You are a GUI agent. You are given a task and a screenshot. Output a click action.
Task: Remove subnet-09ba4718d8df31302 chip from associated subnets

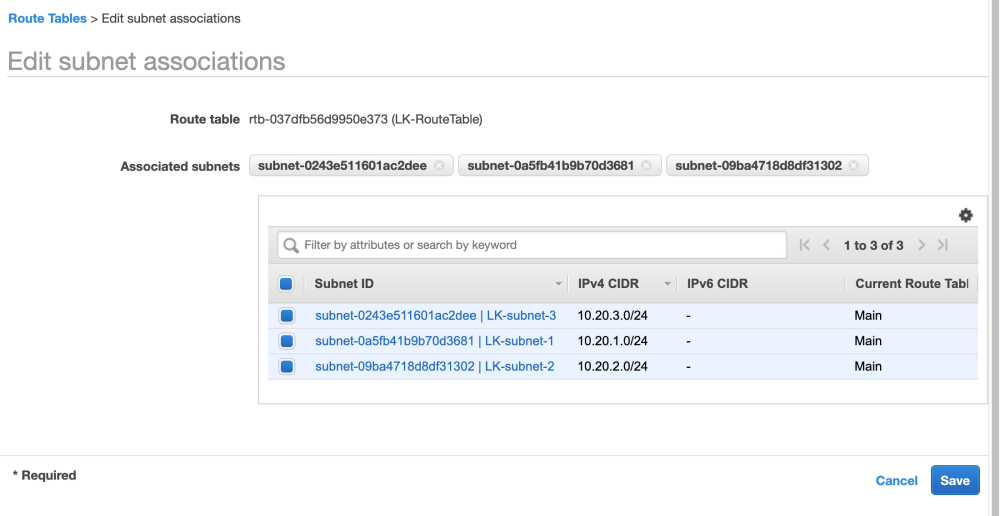point(853,166)
